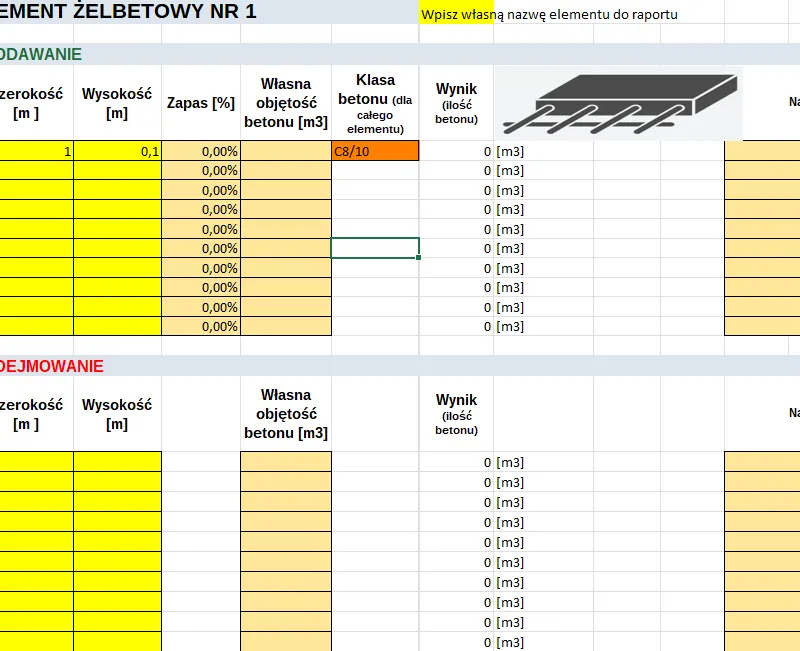The height and width of the screenshot is (651, 800).
Task: Click the yellow highlighted 'Wpisz własną' text cell
Action: 457,14
